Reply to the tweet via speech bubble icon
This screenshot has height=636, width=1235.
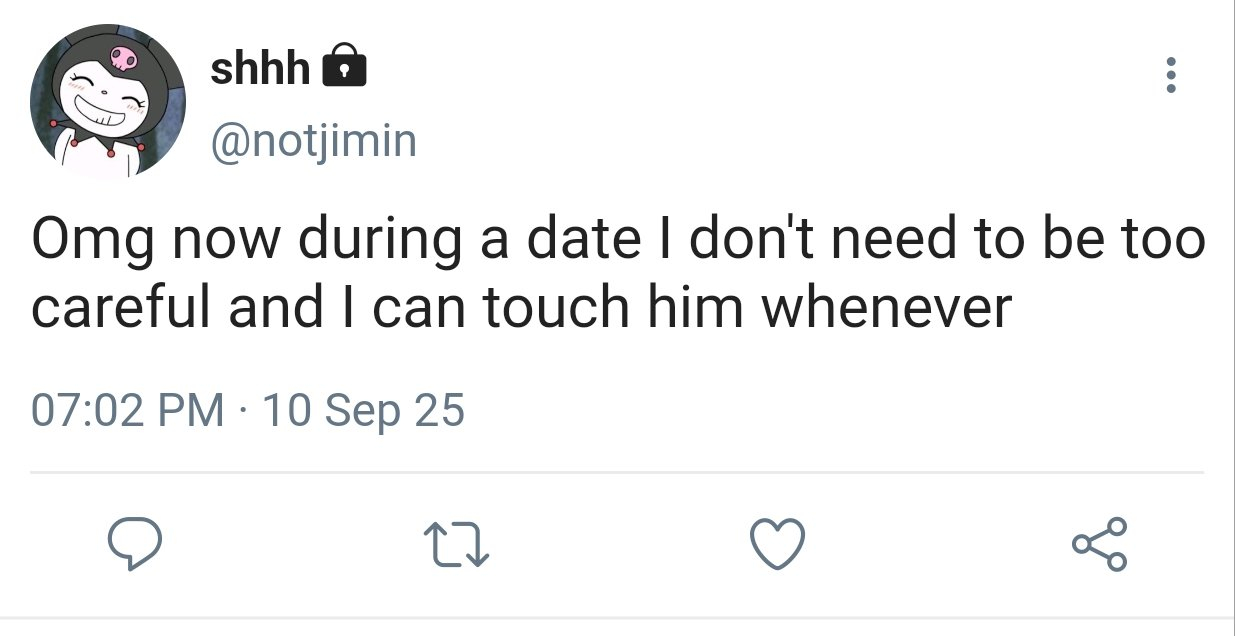point(134,545)
